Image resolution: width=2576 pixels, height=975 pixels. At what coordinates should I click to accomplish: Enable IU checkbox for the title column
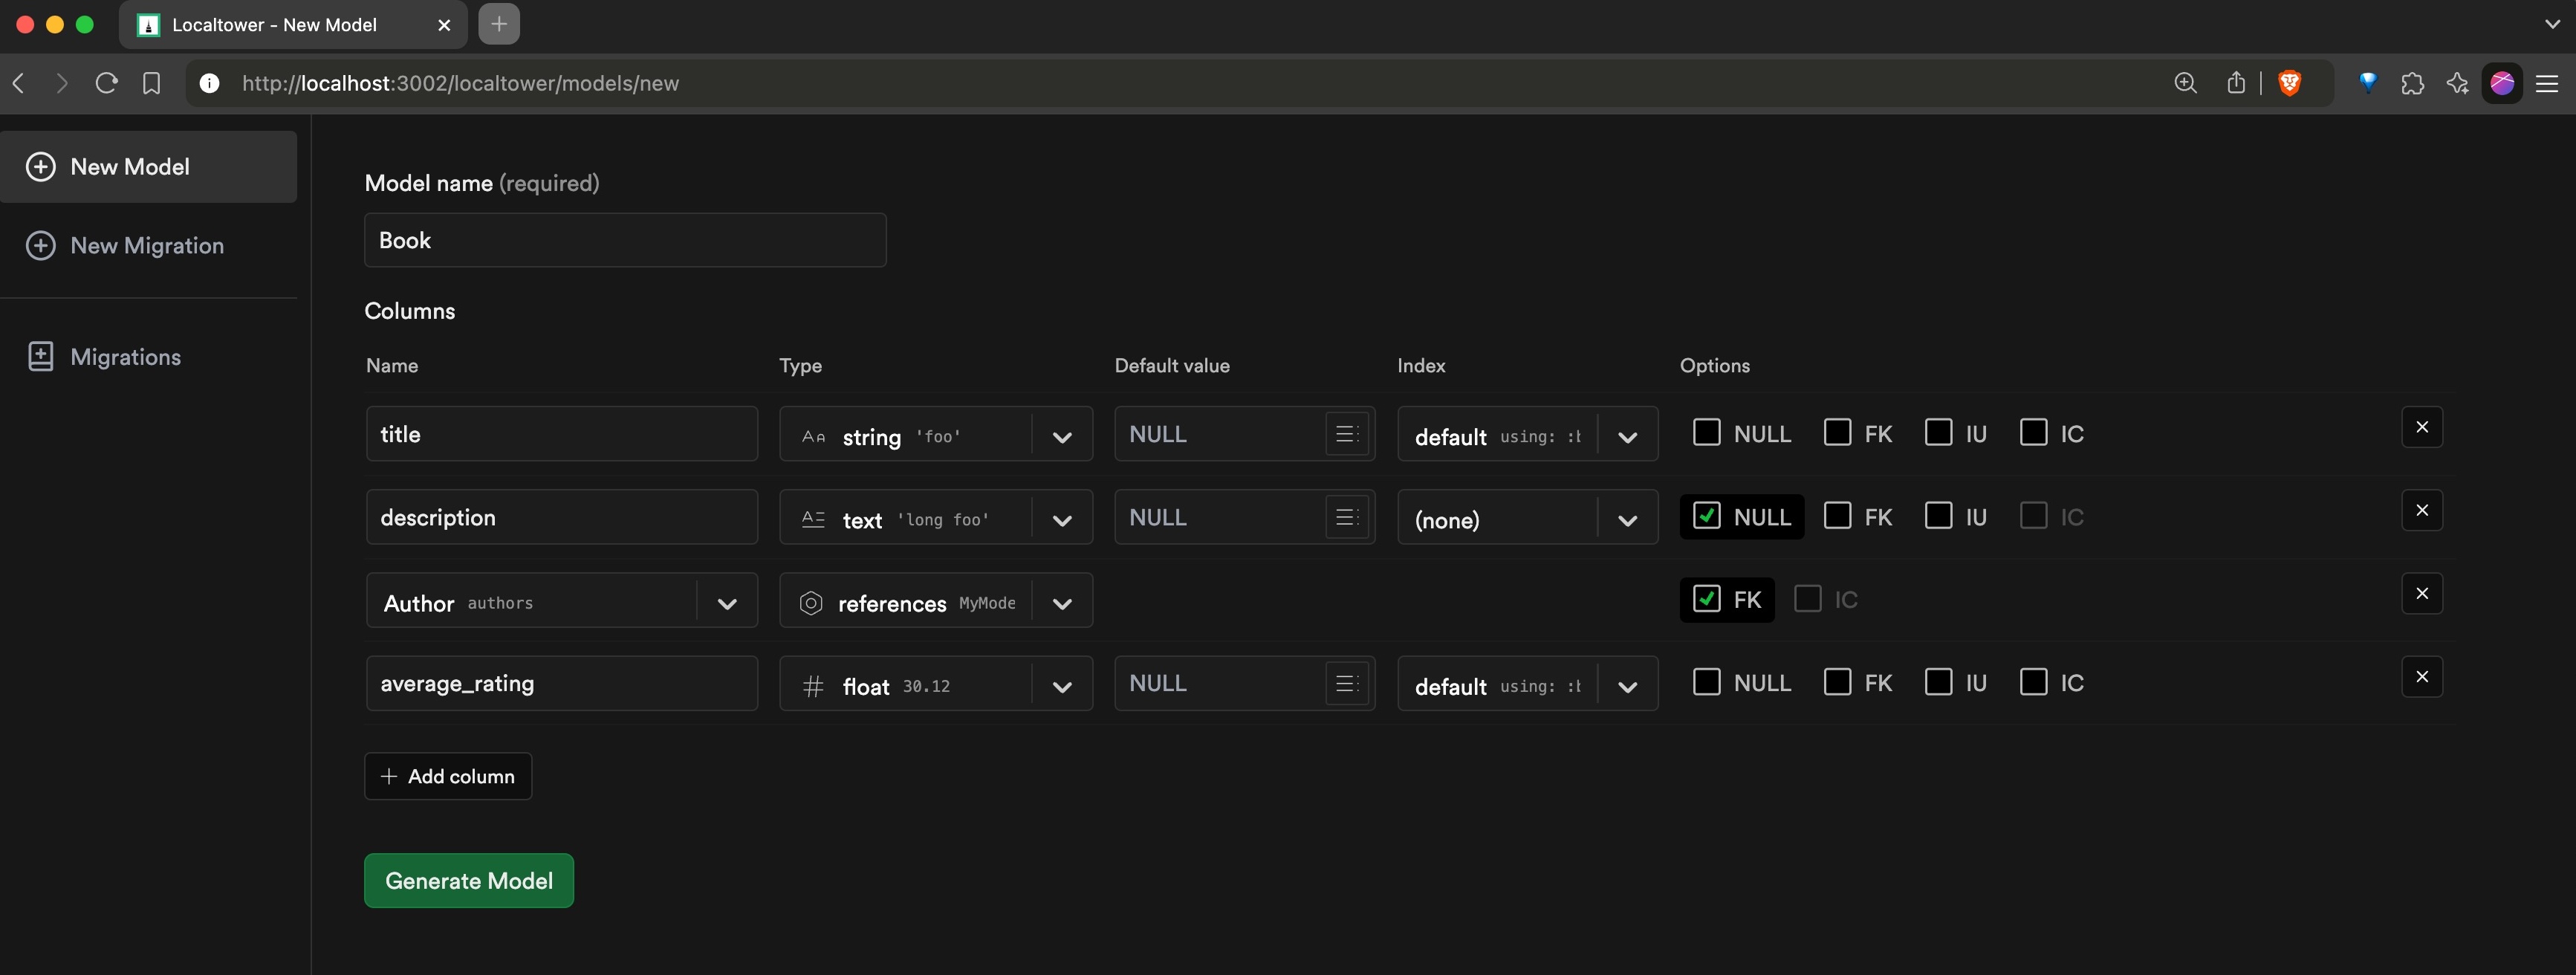(1938, 433)
